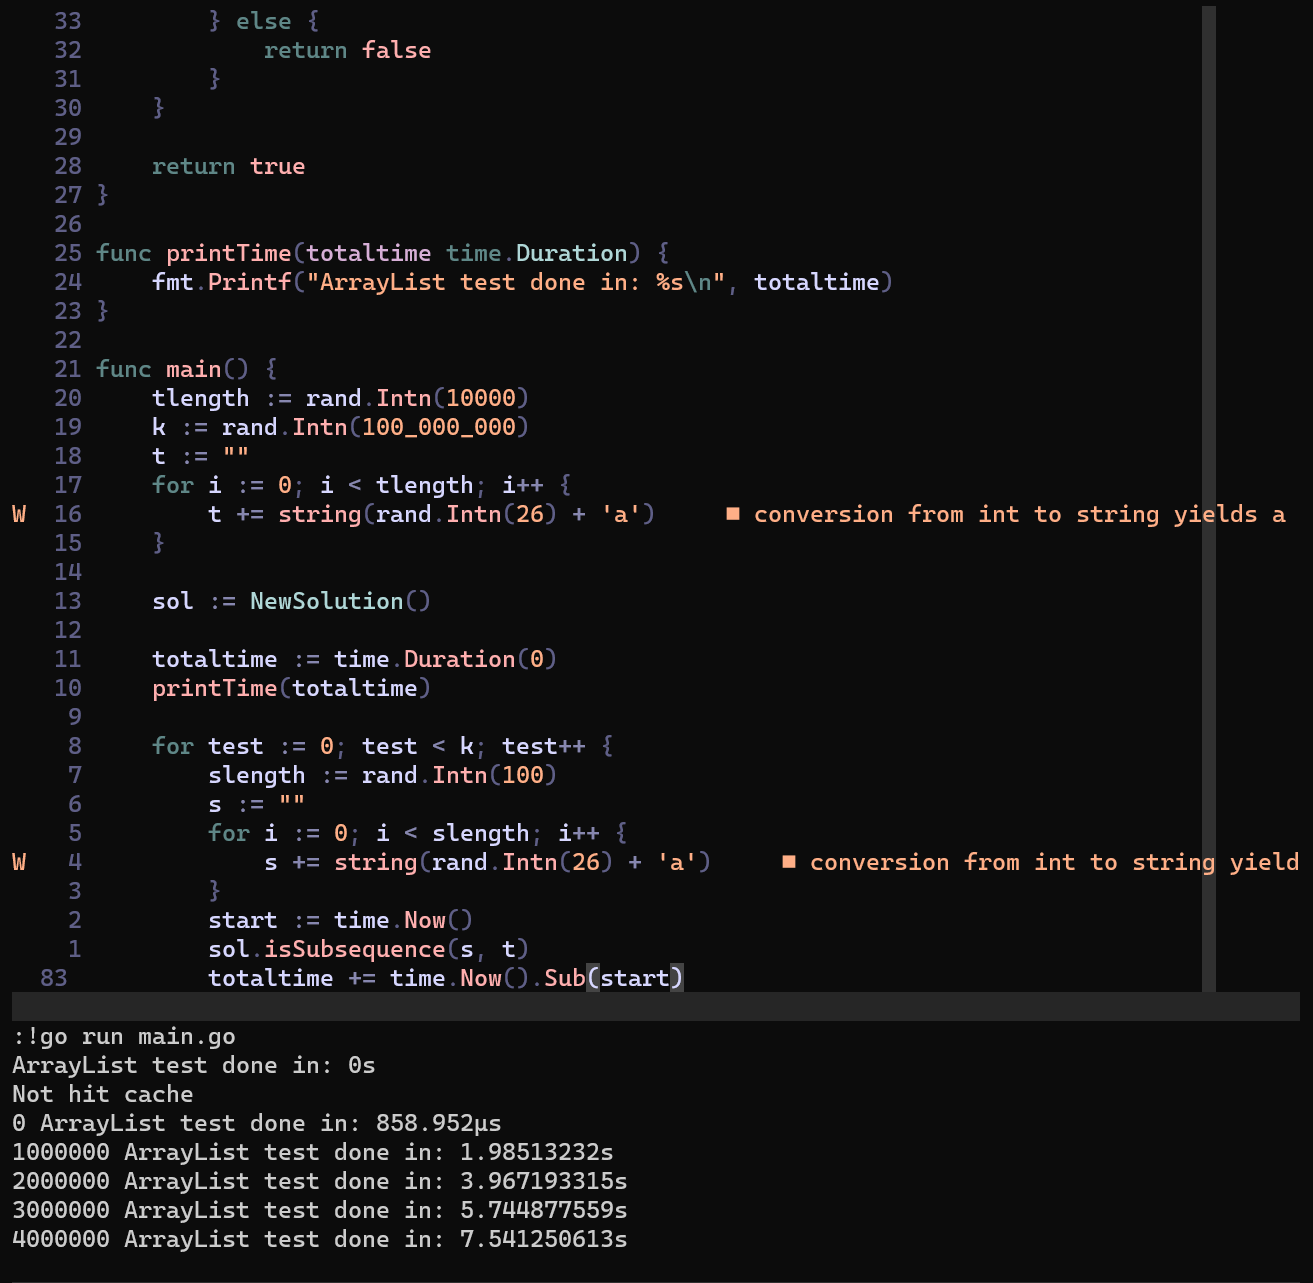Click 'tlength := rand.Intn(10000)' line
The height and width of the screenshot is (1283, 1313).
pyautogui.click(x=340, y=398)
